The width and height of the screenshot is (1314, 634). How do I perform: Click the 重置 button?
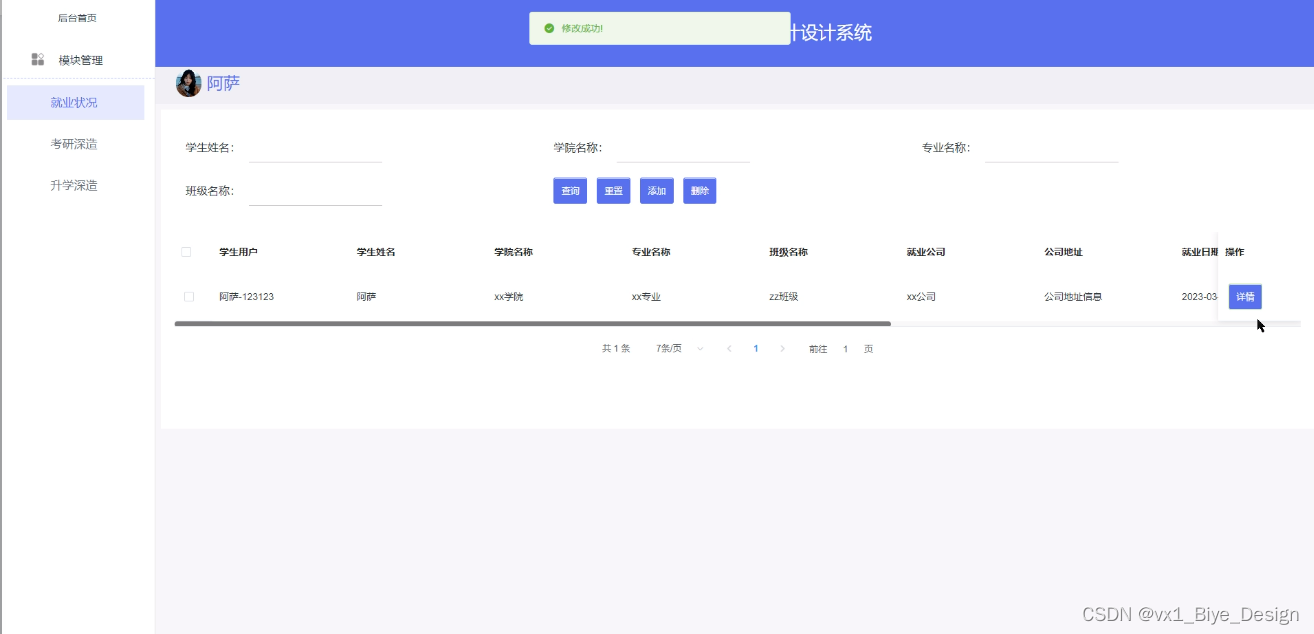point(613,191)
